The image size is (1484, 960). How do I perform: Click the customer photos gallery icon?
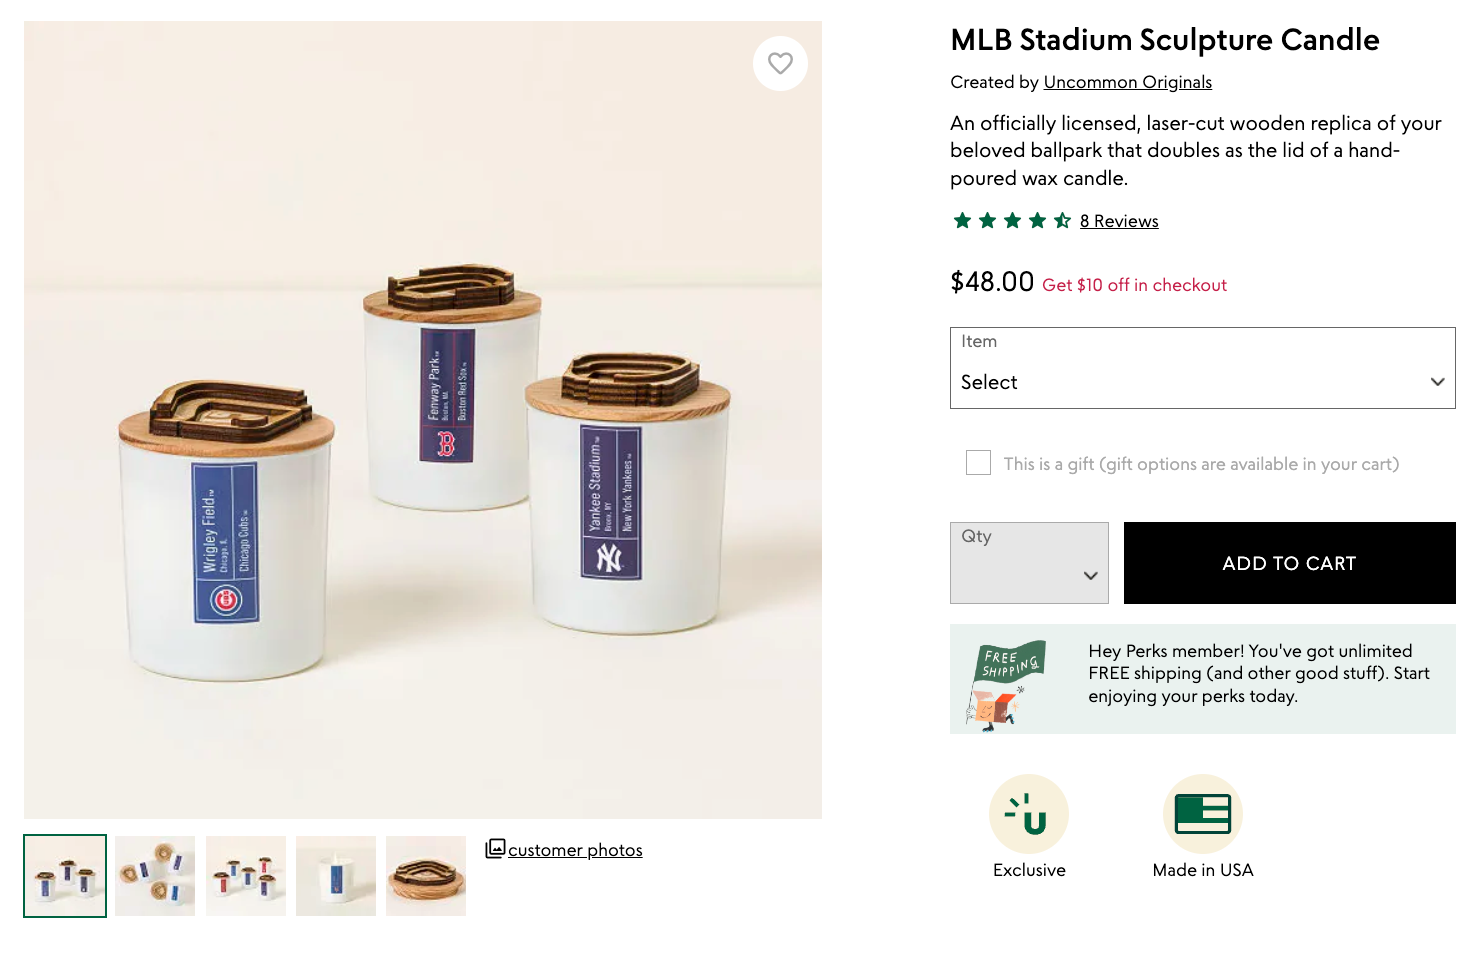495,849
